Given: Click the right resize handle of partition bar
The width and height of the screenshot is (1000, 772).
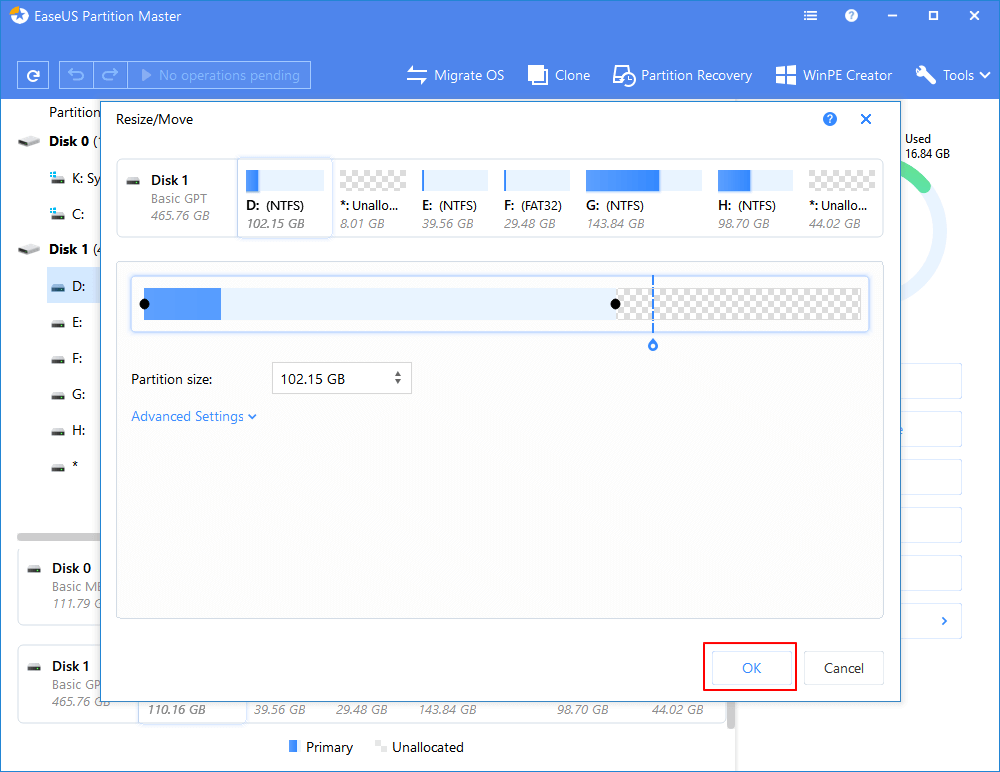Looking at the screenshot, I should (x=615, y=304).
